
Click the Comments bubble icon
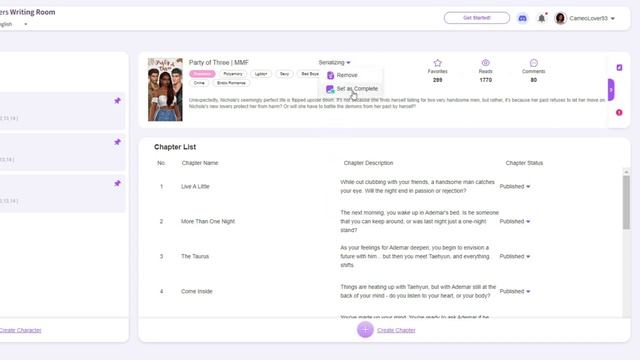click(x=533, y=63)
